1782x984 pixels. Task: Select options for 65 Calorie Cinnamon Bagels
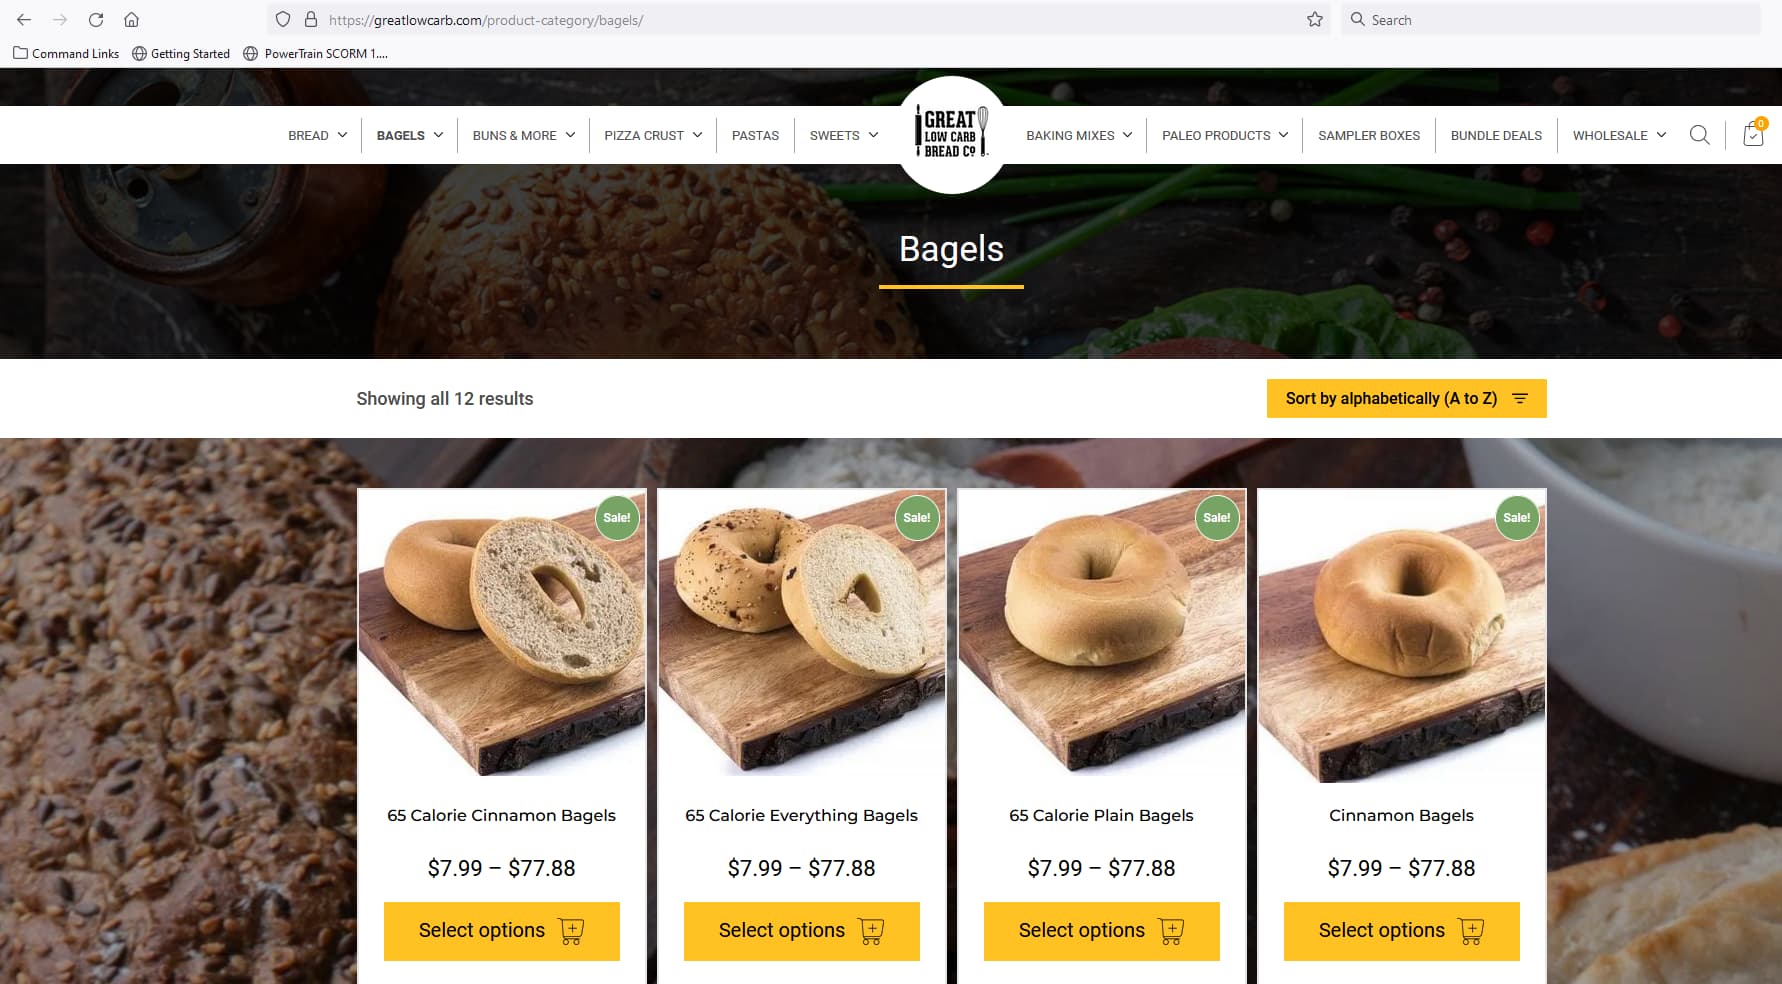502,931
